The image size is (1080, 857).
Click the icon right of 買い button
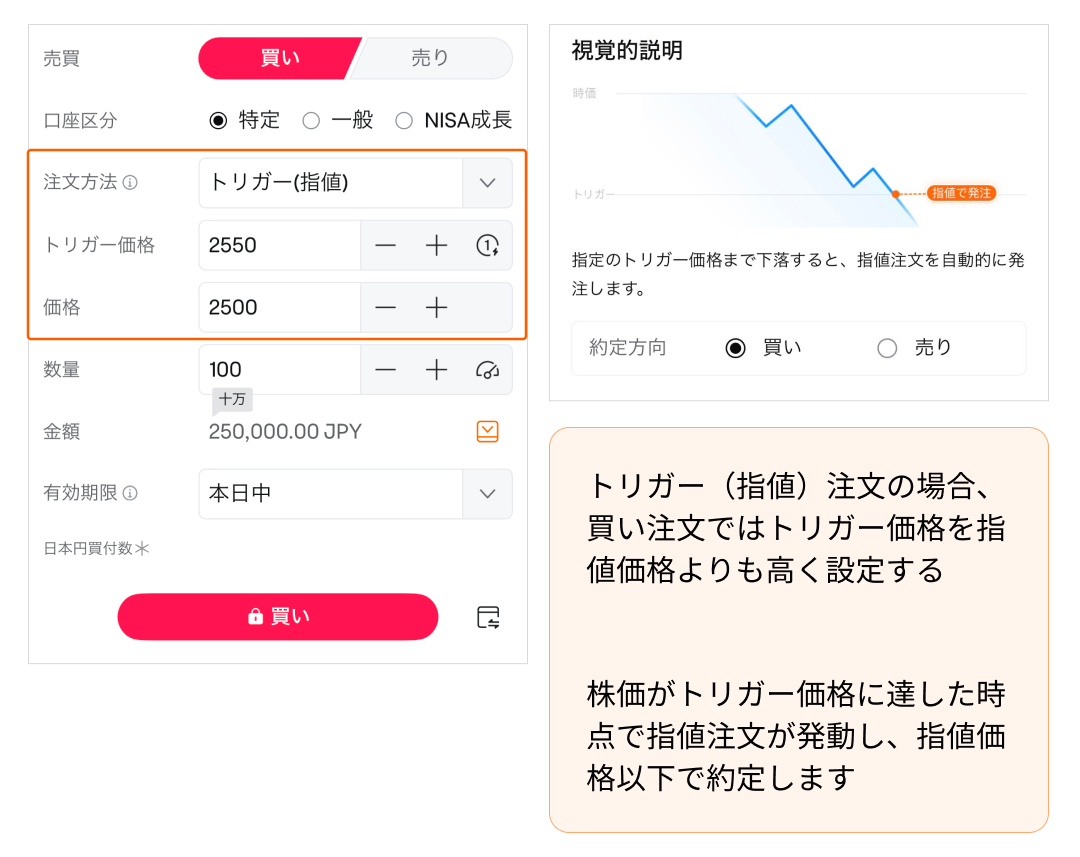pos(488,617)
